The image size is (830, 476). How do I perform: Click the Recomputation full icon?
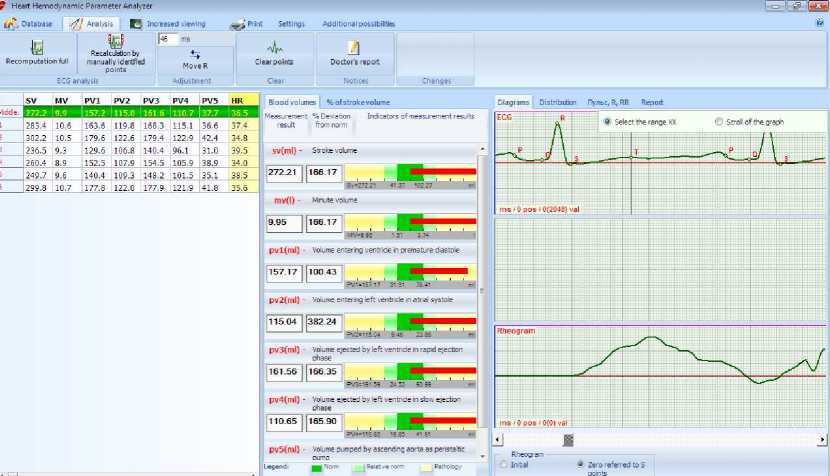[x=37, y=46]
